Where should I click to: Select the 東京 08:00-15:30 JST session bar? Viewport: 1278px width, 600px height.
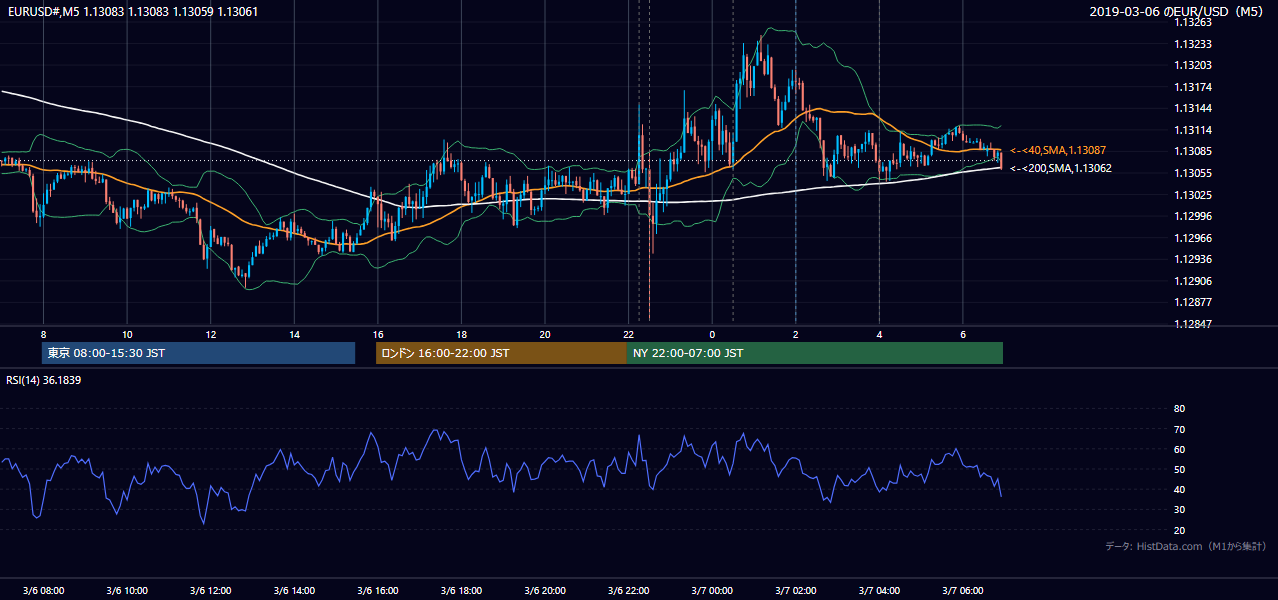click(198, 353)
